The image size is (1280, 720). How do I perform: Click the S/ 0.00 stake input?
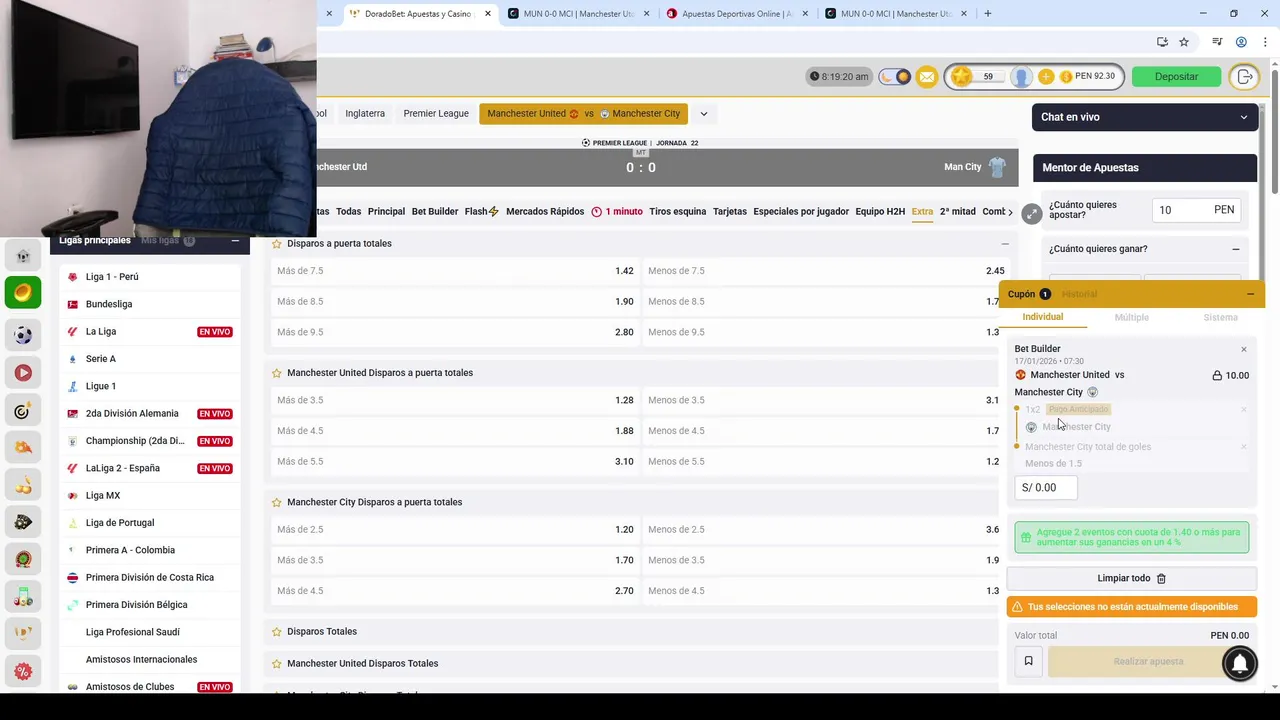pyautogui.click(x=1046, y=488)
